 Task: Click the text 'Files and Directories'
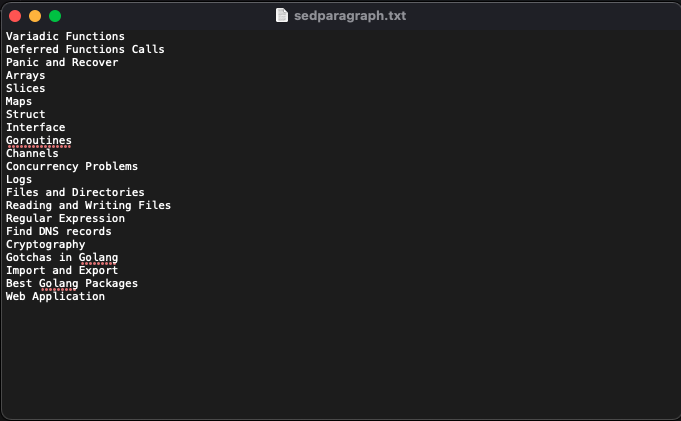coord(75,192)
